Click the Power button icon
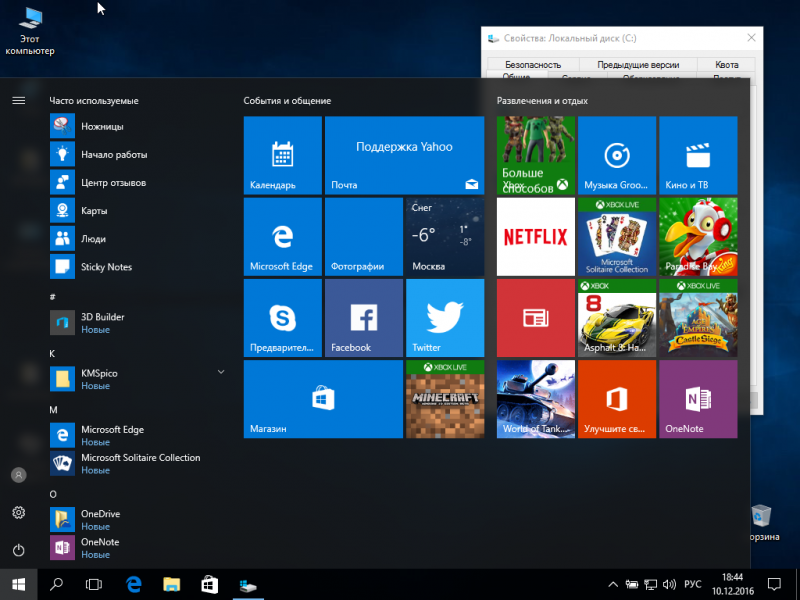800x600 pixels. click(x=19, y=550)
